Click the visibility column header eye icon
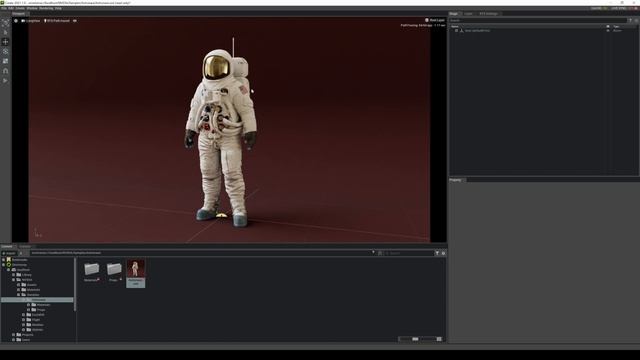This screenshot has width=640, height=360. (608, 27)
